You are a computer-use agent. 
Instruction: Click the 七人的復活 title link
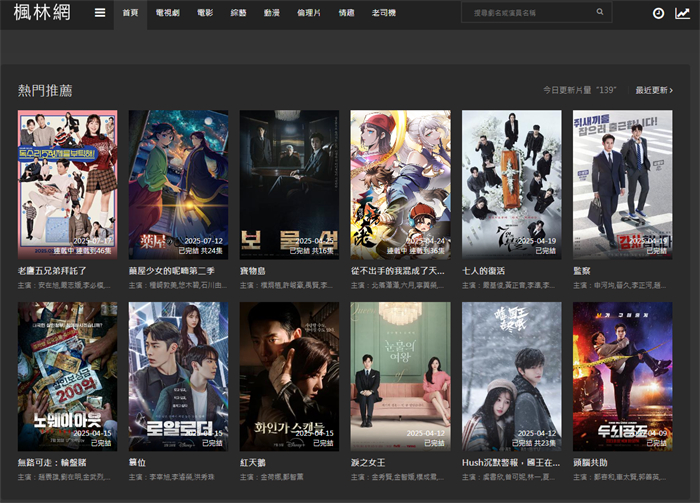coord(483,271)
